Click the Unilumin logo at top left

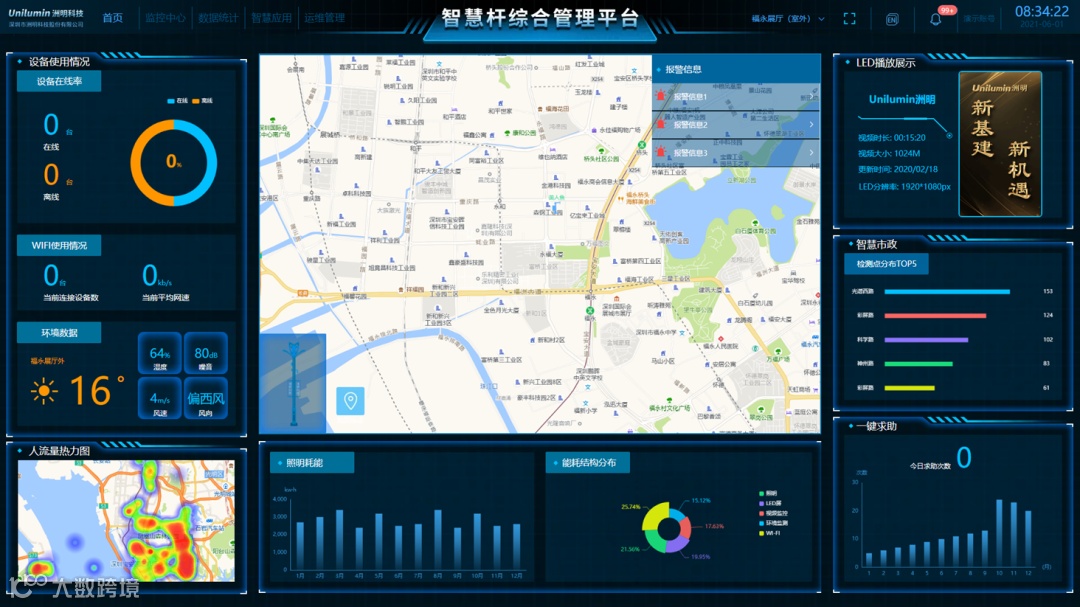45,18
